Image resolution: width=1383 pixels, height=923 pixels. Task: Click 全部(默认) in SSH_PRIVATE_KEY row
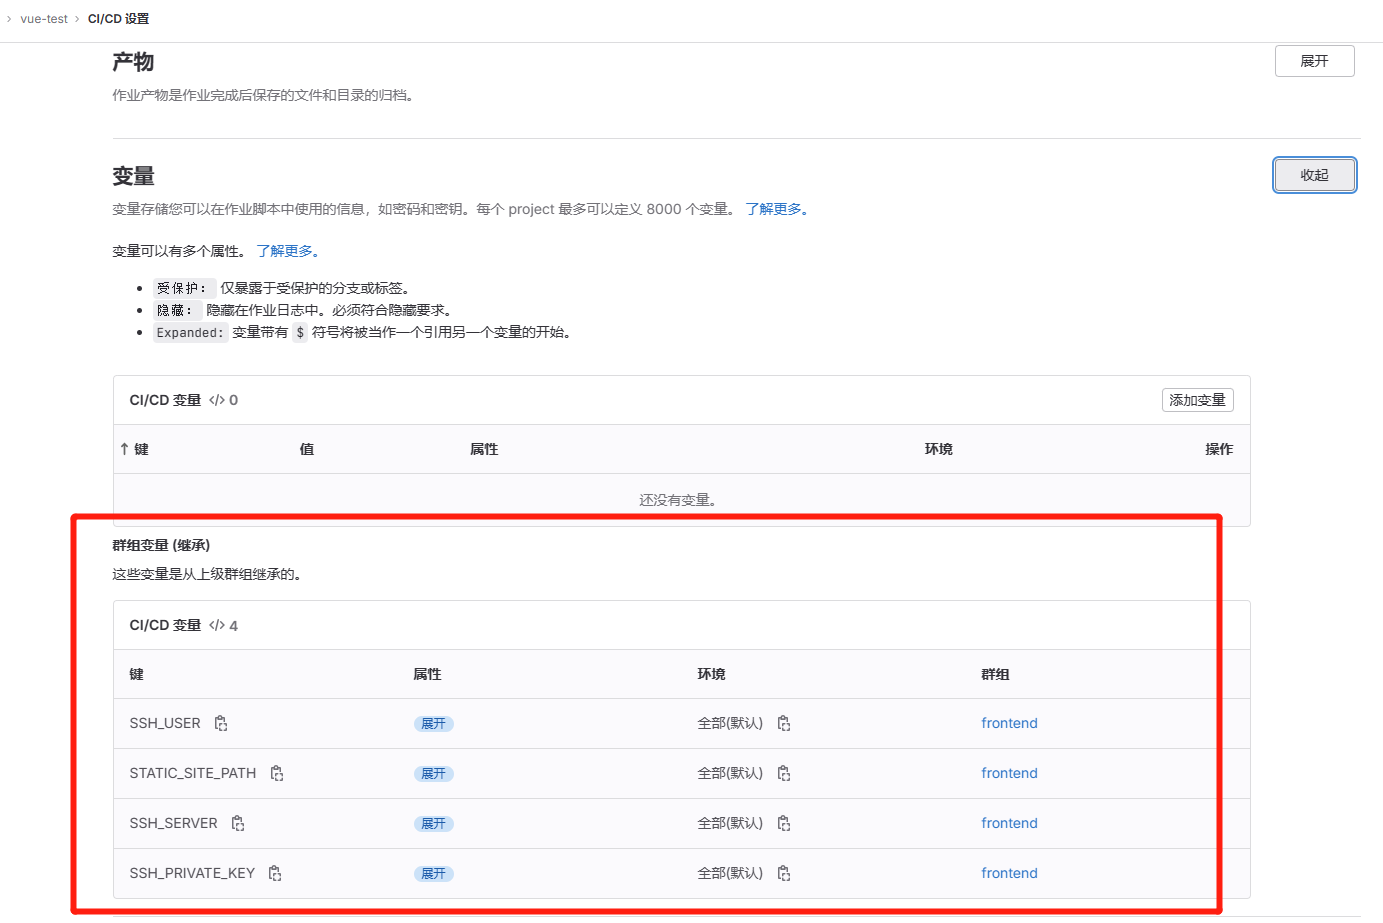coord(730,873)
